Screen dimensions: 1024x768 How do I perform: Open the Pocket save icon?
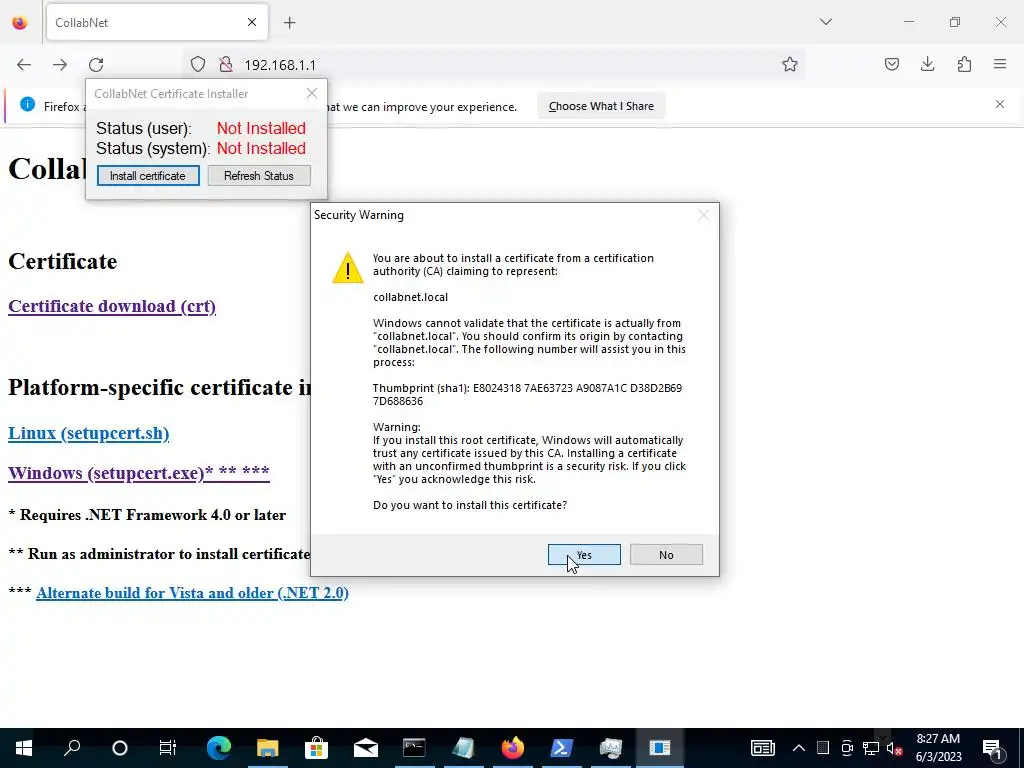[891, 64]
